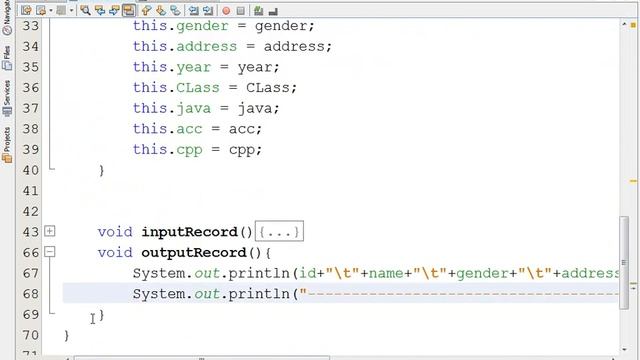
Task: Click the Comment toolbar icon
Action: click(x=258, y=11)
